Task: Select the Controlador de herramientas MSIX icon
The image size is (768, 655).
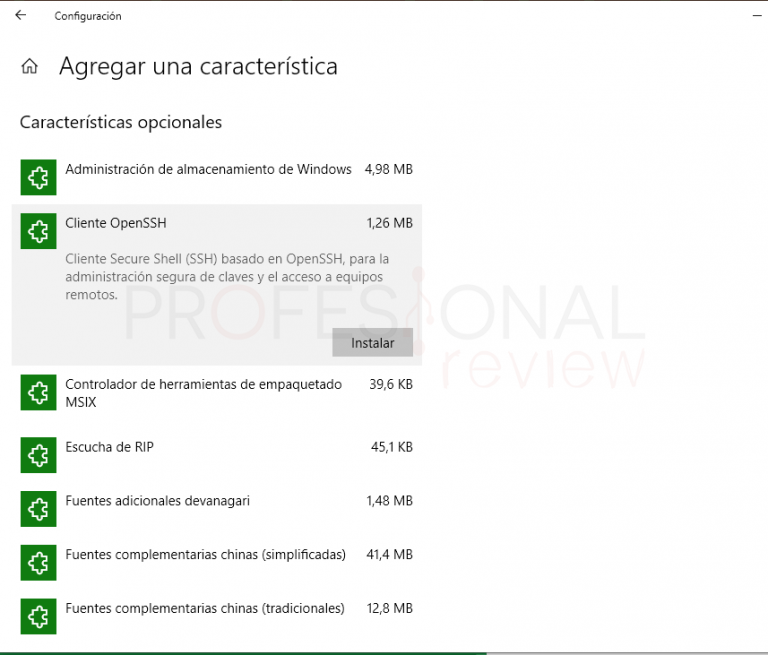Action: [38, 392]
